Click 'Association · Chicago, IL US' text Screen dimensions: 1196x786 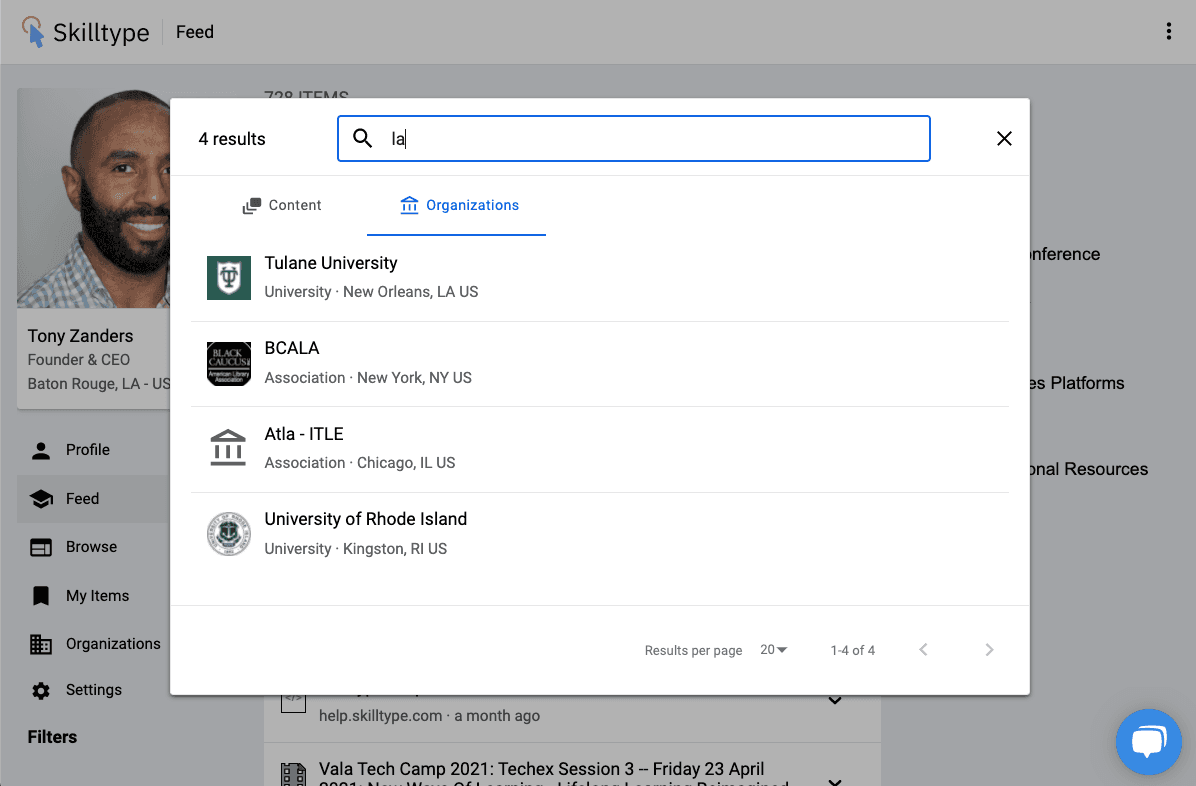[x=360, y=463]
